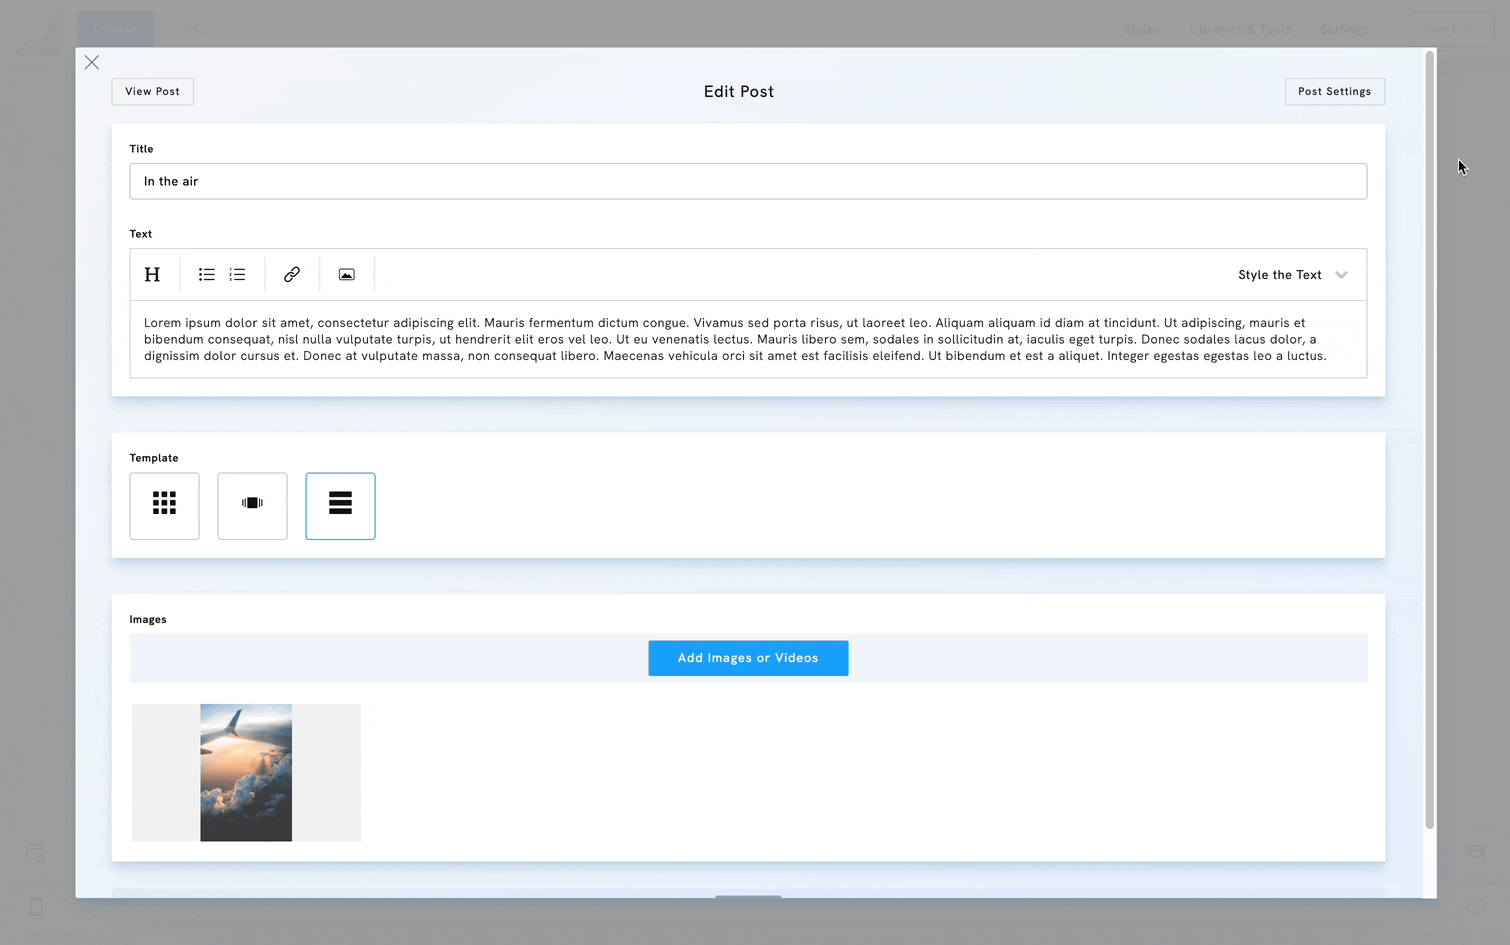Select the stacked rows template option

[340, 506]
